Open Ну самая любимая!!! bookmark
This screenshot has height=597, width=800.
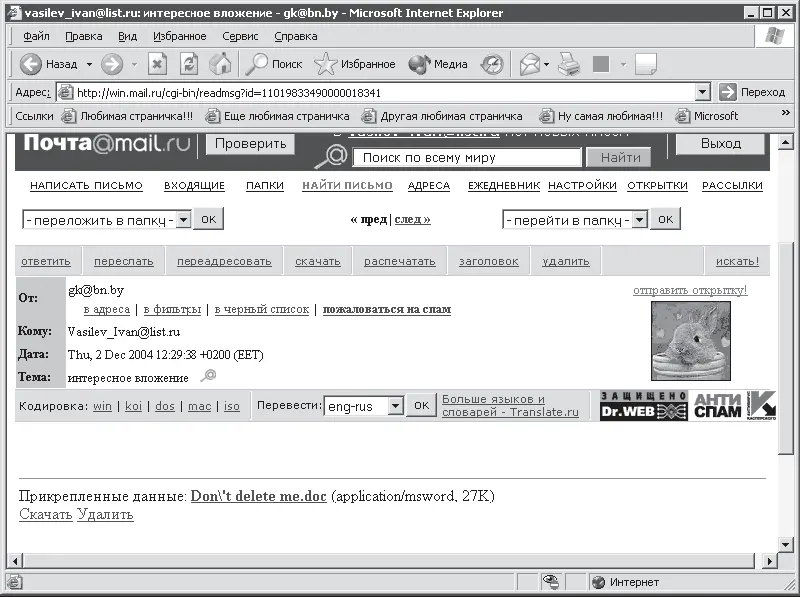pyautogui.click(x=601, y=116)
